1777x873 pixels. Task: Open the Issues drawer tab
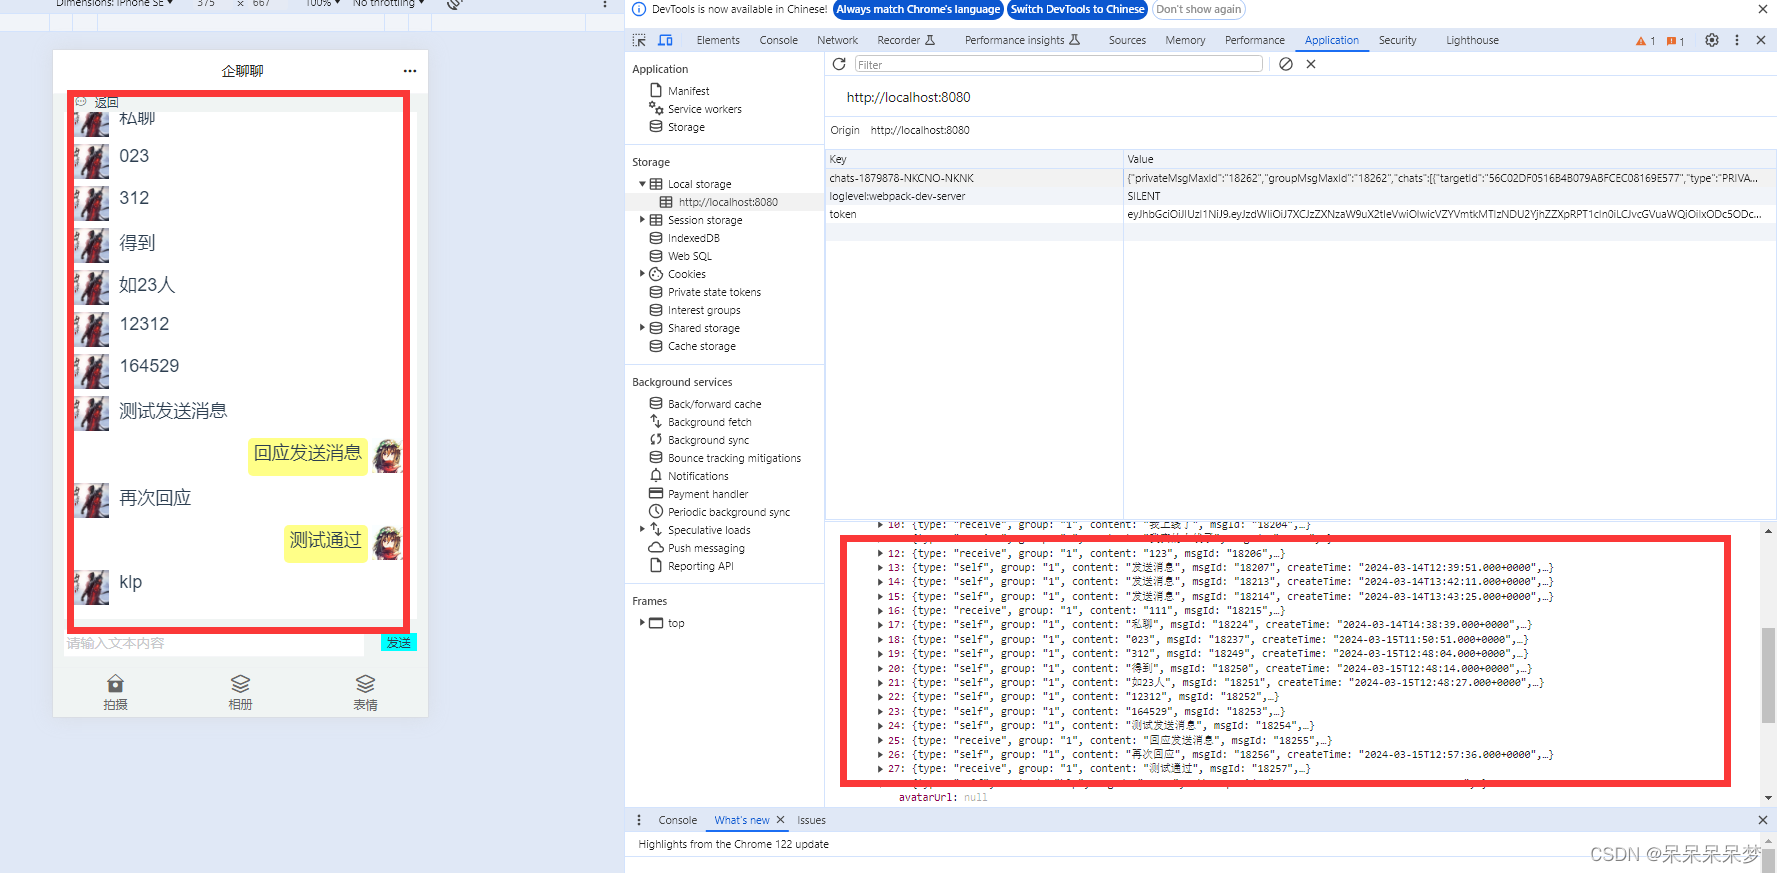pyautogui.click(x=811, y=820)
